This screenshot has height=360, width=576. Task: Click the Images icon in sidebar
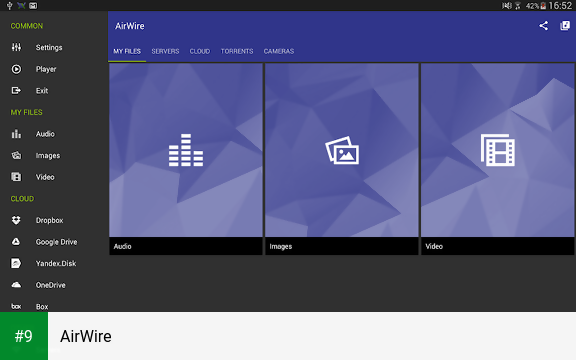coord(16,155)
